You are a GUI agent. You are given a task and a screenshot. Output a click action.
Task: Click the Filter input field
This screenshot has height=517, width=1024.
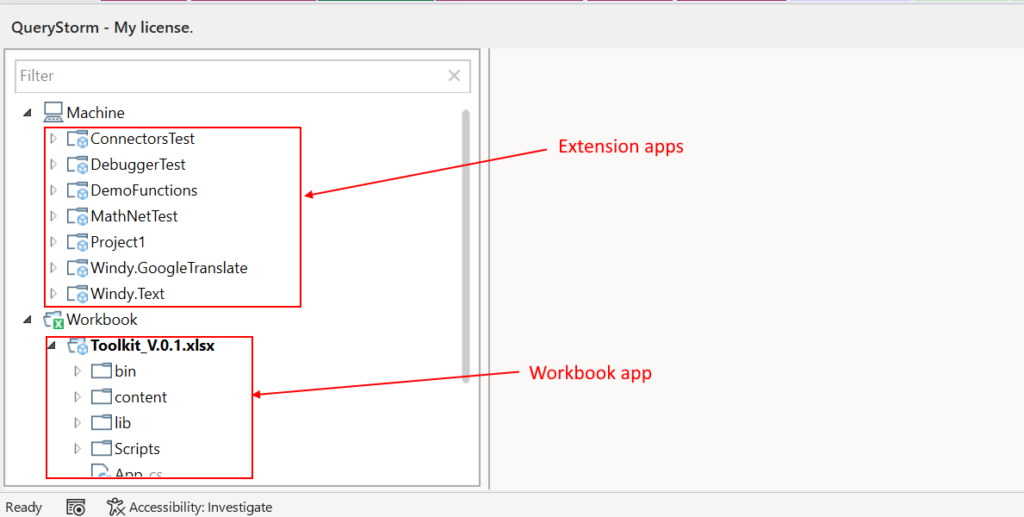tap(242, 76)
